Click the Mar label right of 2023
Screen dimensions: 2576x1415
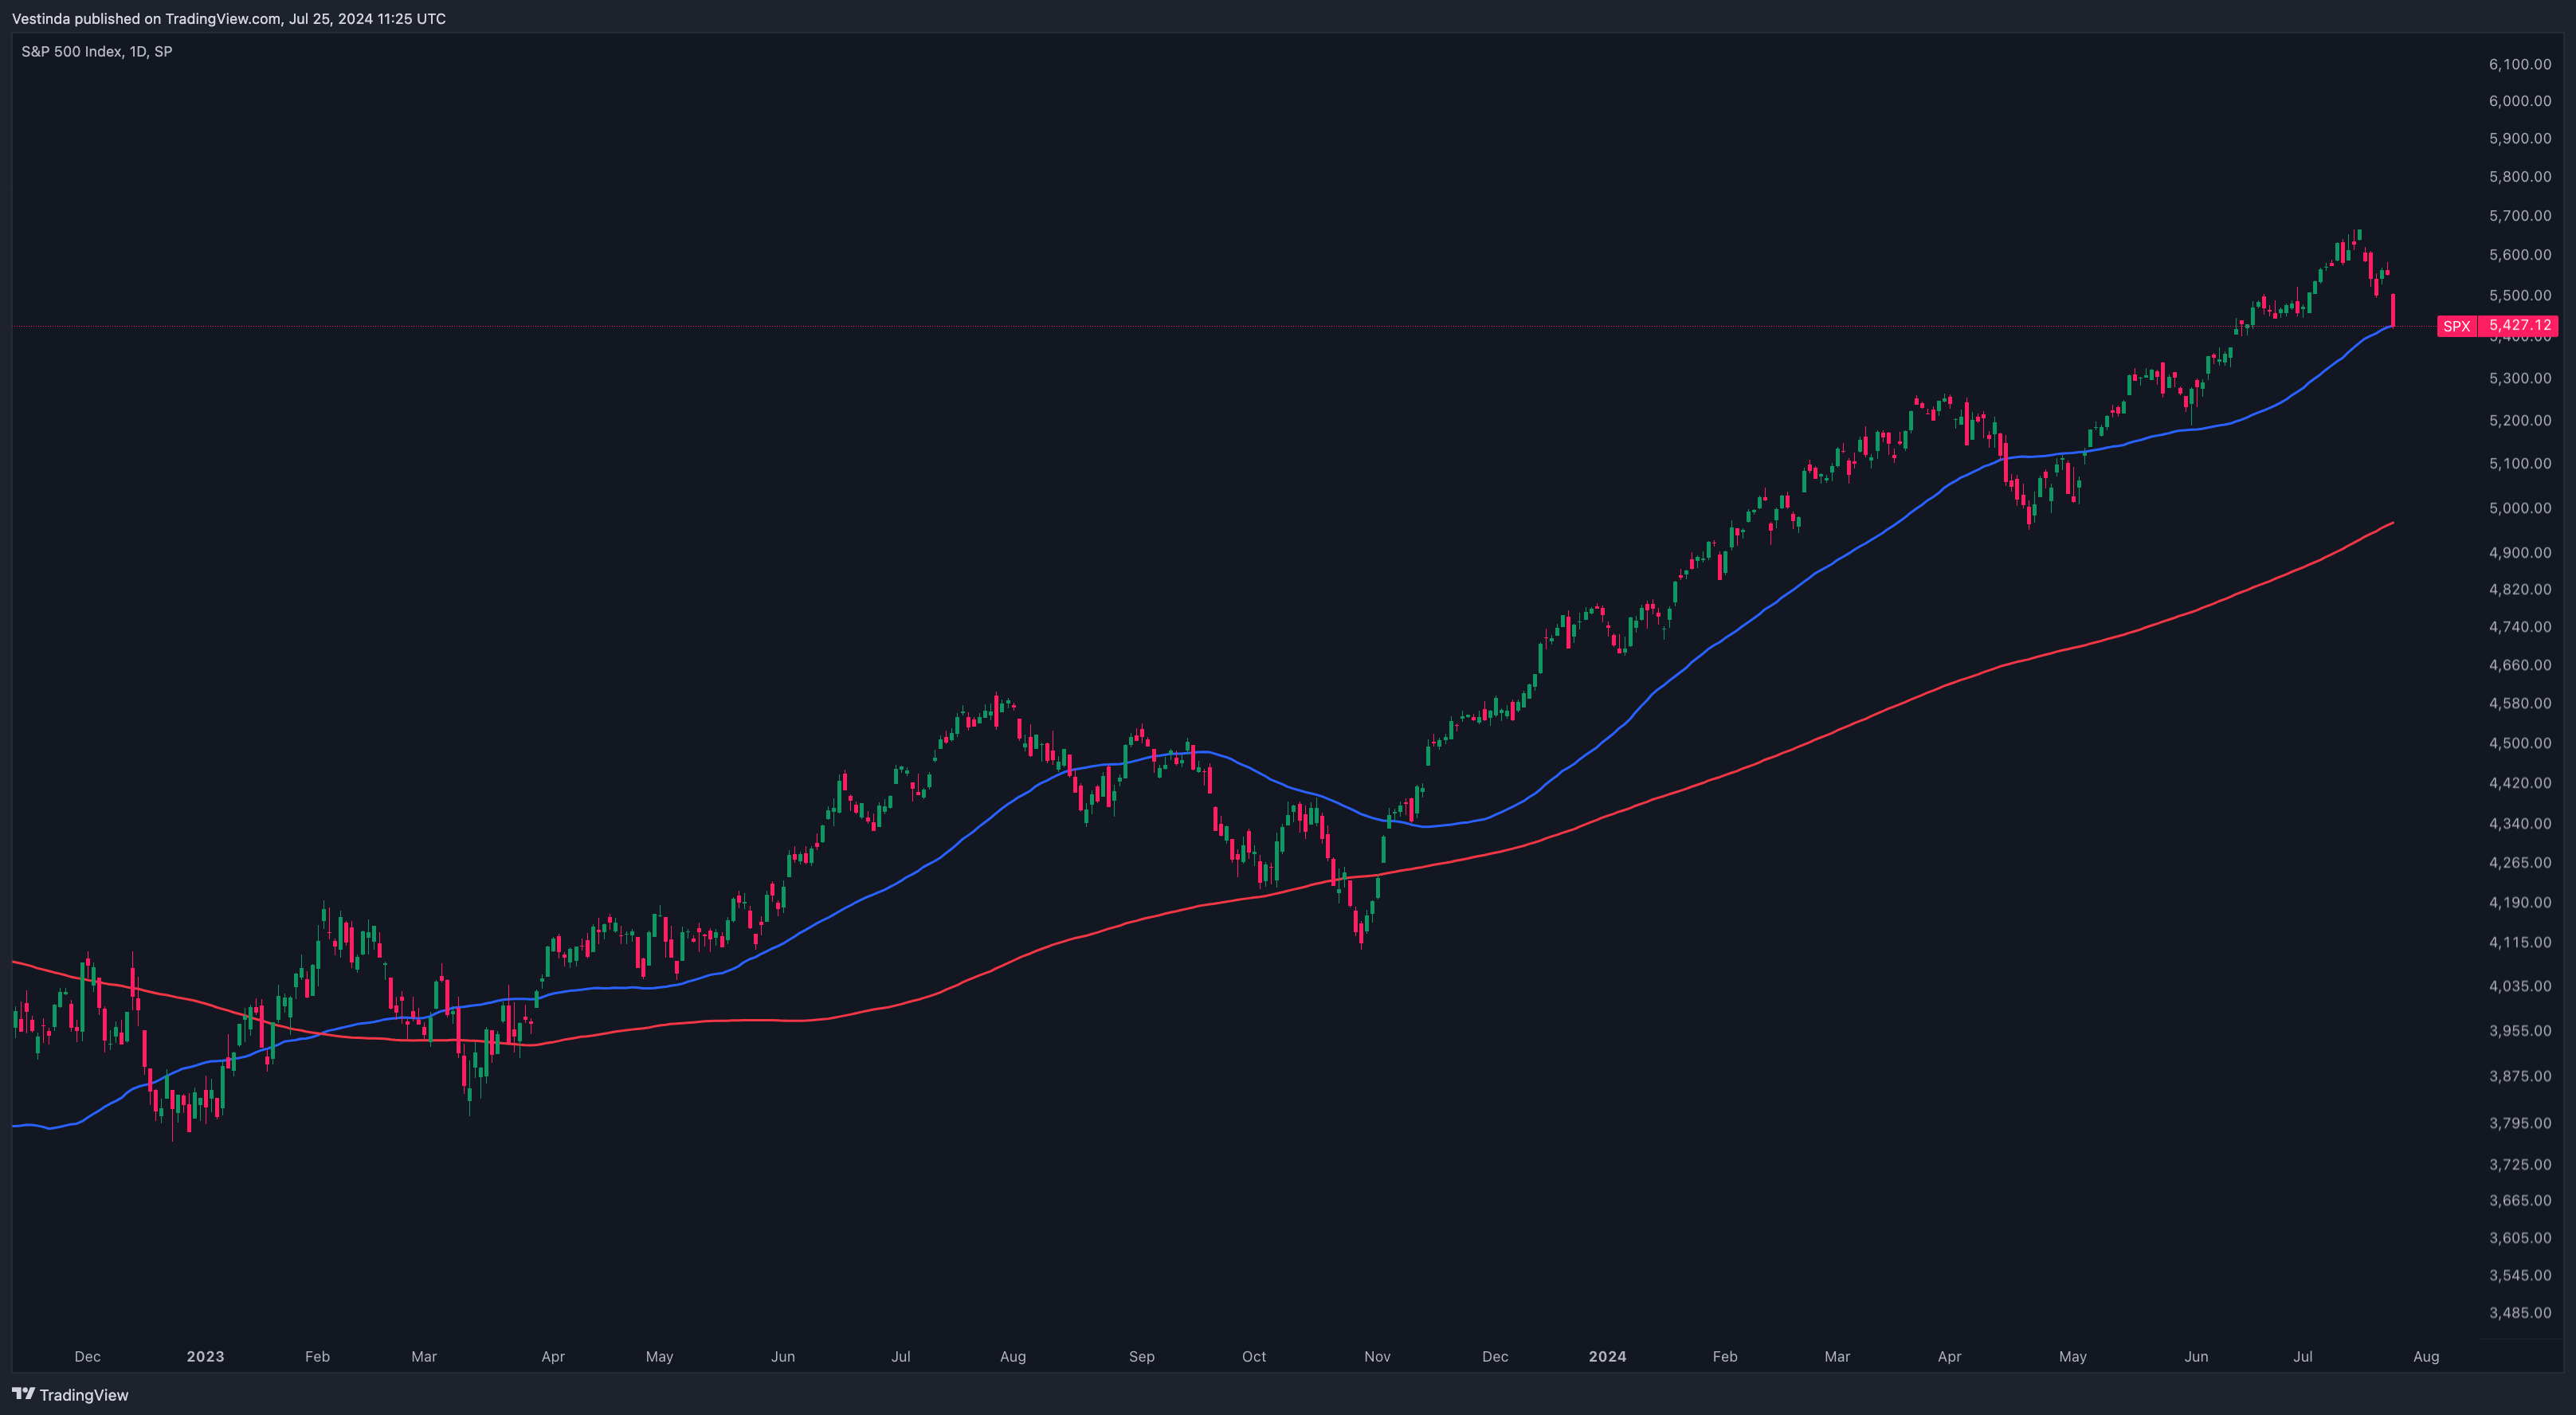pyautogui.click(x=424, y=1356)
